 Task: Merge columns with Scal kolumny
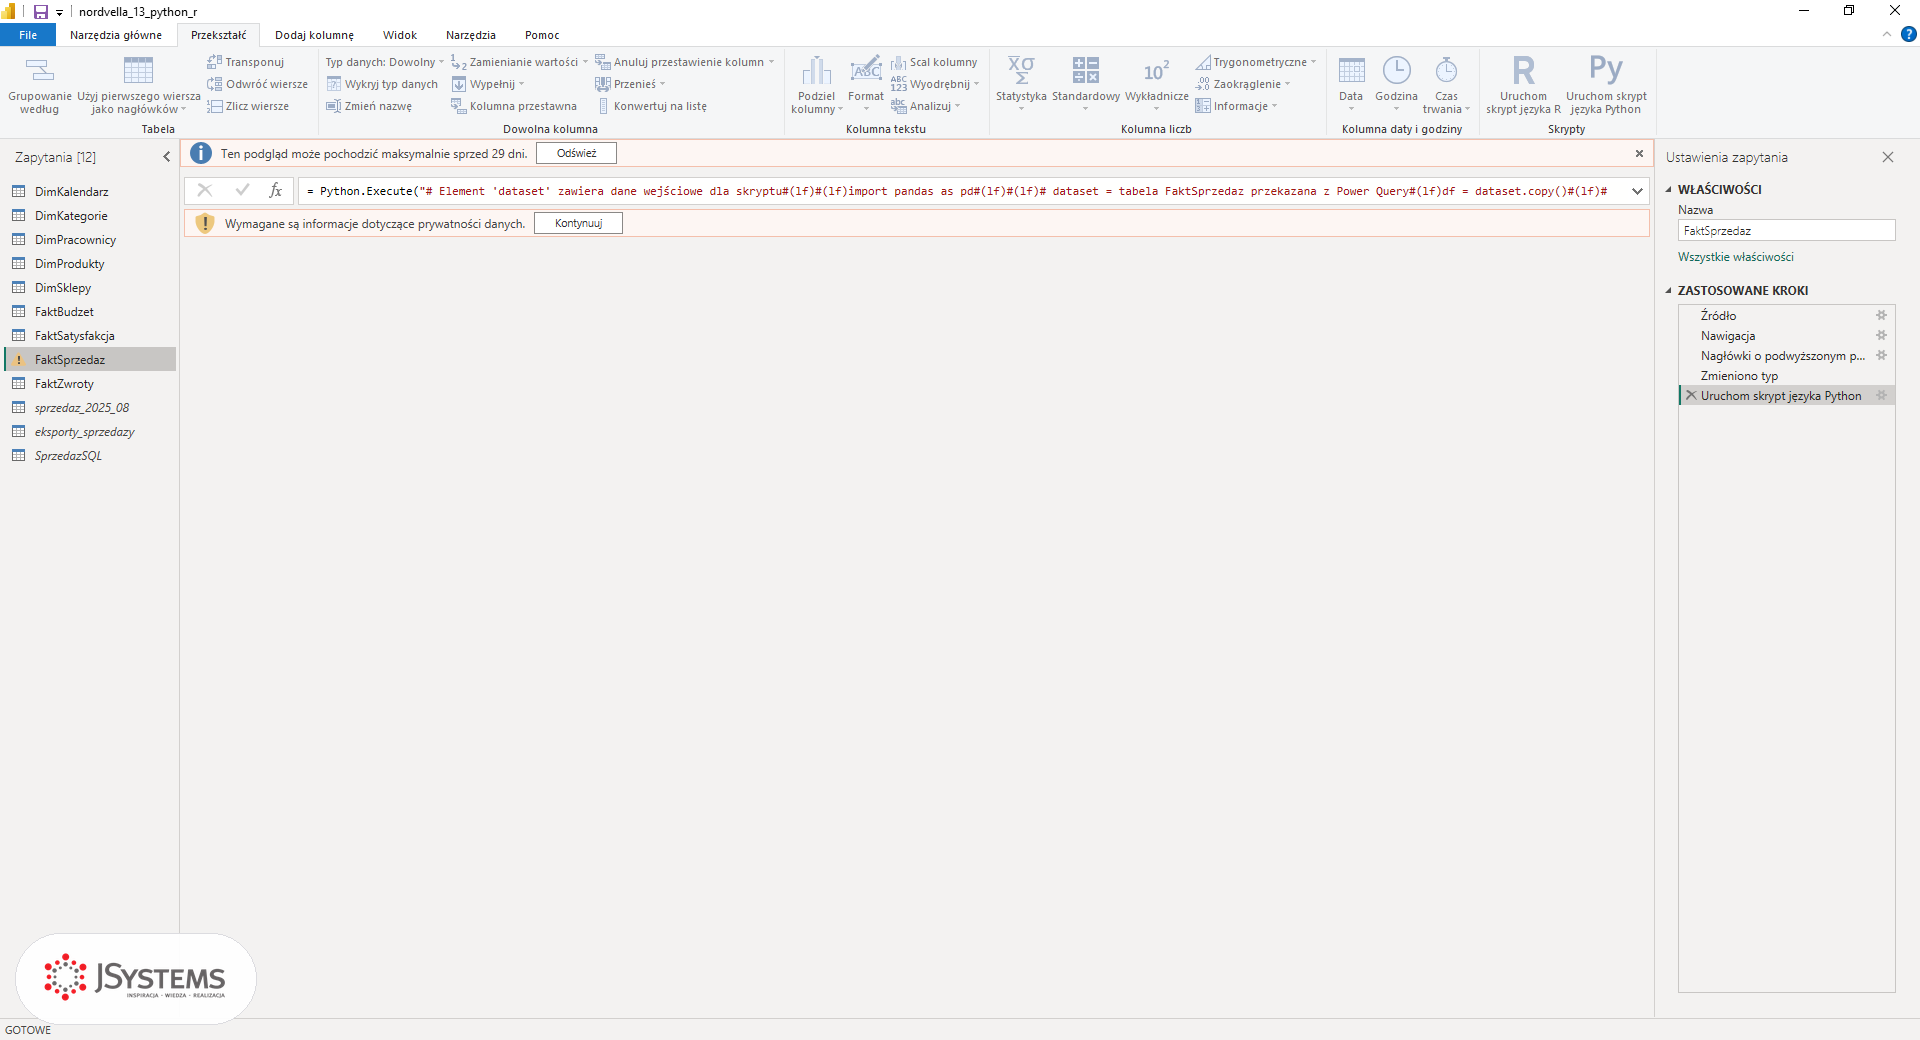click(x=934, y=62)
